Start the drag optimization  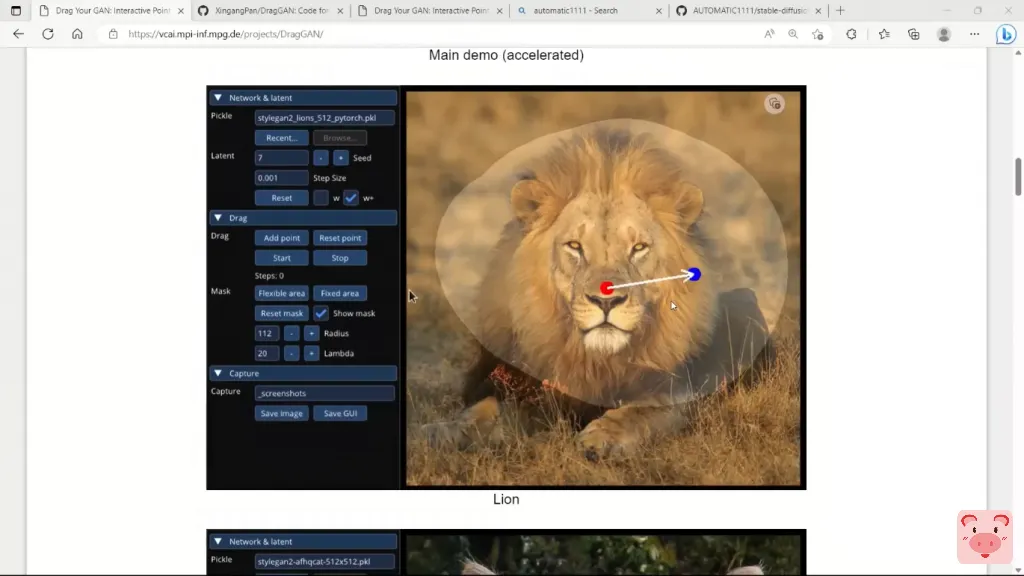point(281,258)
